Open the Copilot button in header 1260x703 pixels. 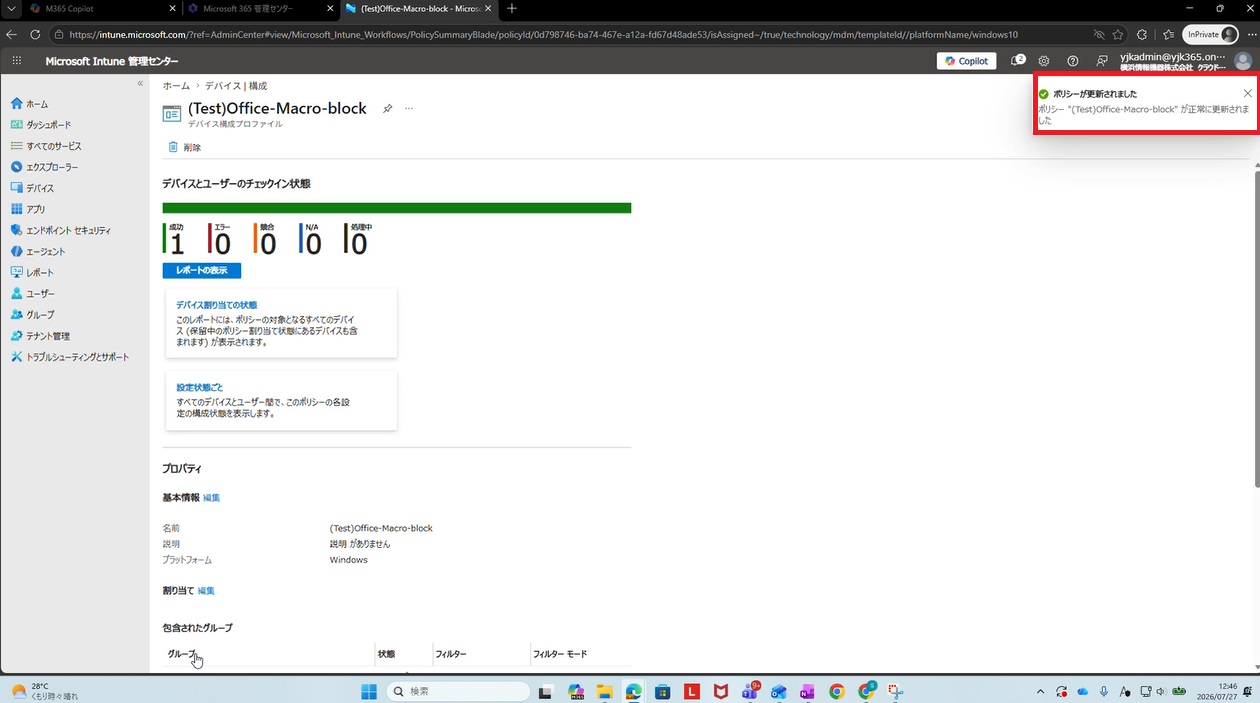coord(966,61)
